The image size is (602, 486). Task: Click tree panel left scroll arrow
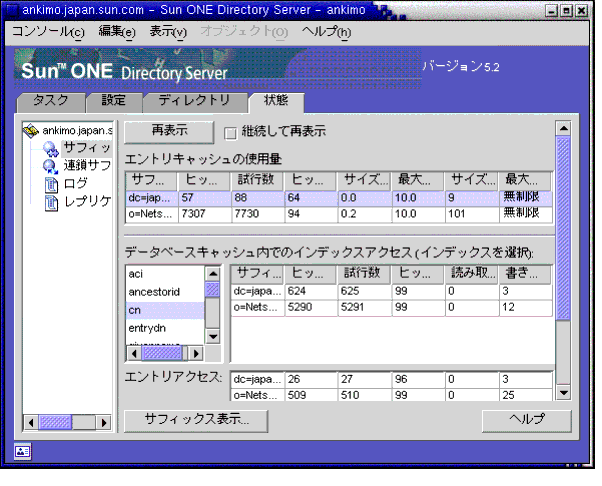click(31, 423)
